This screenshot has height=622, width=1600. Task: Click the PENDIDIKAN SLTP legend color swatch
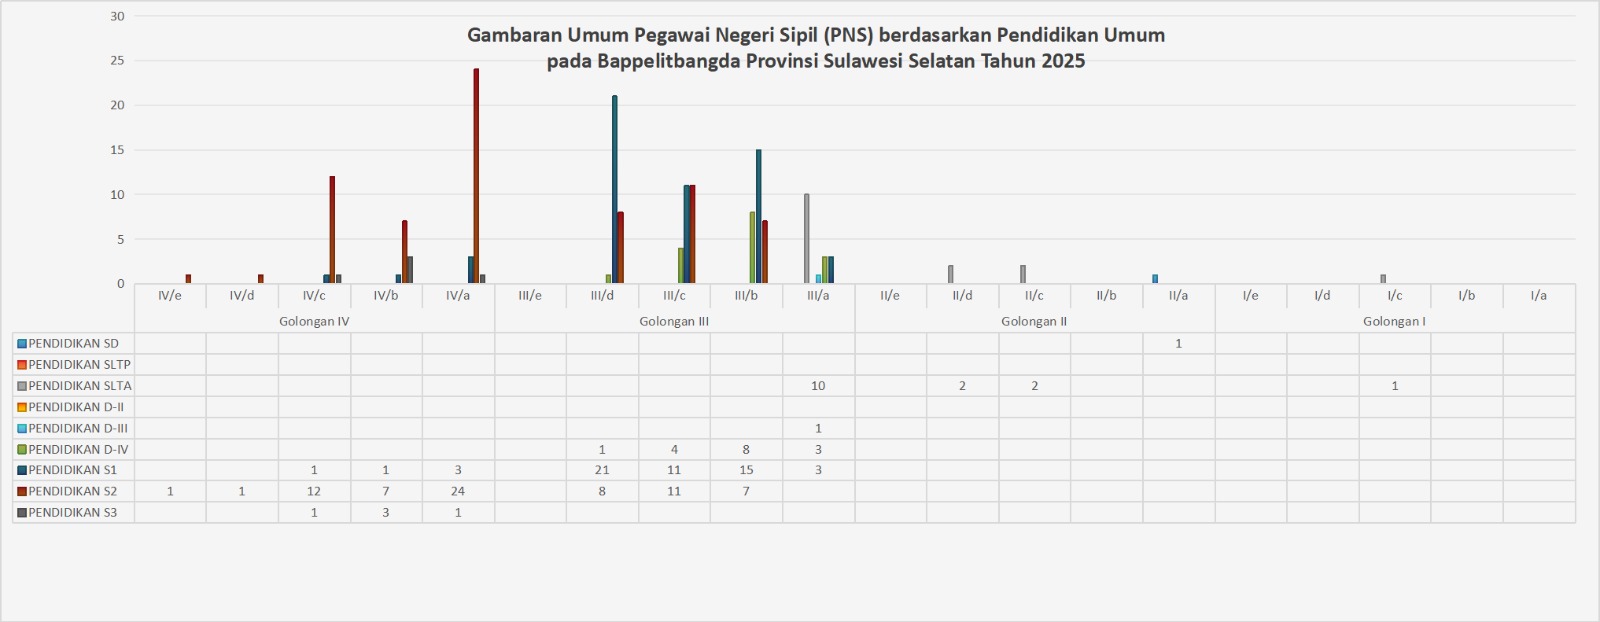click(x=22, y=365)
